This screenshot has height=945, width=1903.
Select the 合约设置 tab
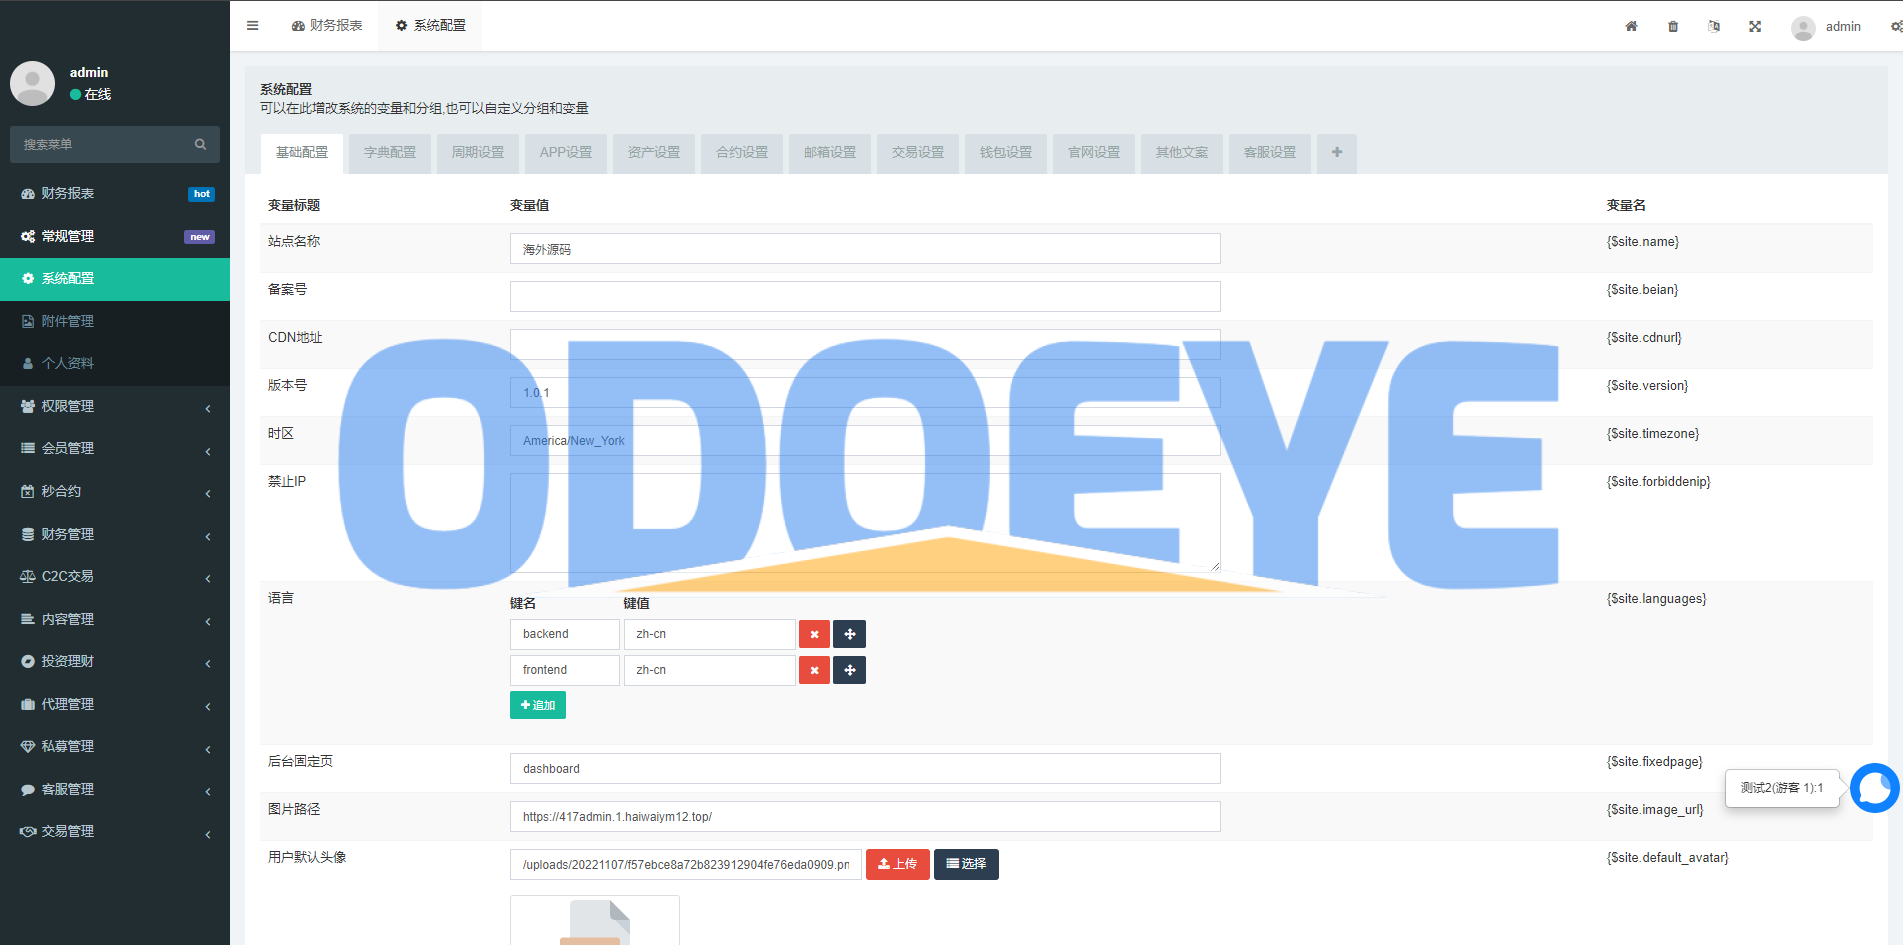click(742, 153)
